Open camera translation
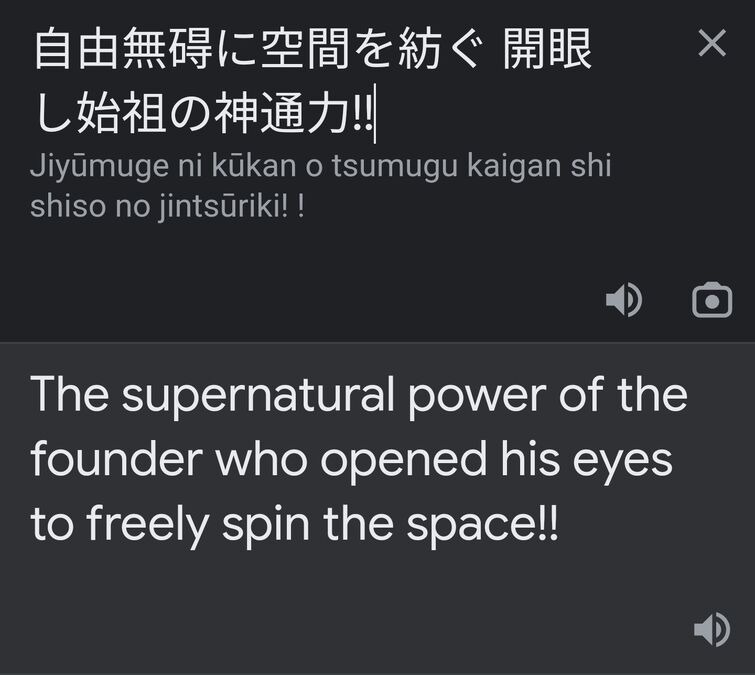Screen dimensions: 755x675 [x=711, y=300]
